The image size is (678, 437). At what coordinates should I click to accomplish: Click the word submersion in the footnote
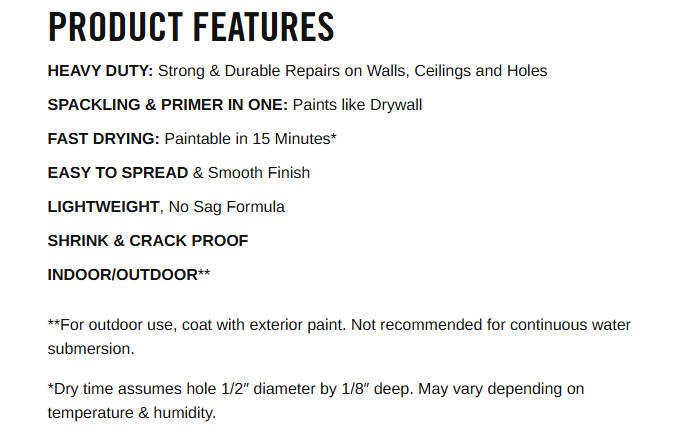tap(91, 348)
